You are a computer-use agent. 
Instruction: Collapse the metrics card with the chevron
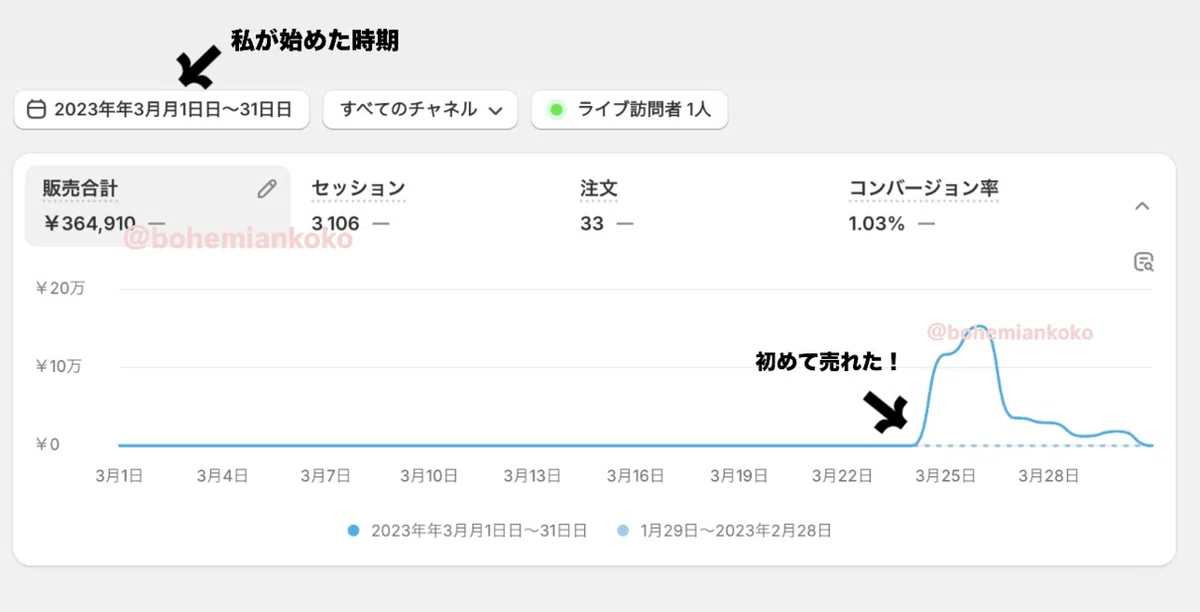(1143, 206)
